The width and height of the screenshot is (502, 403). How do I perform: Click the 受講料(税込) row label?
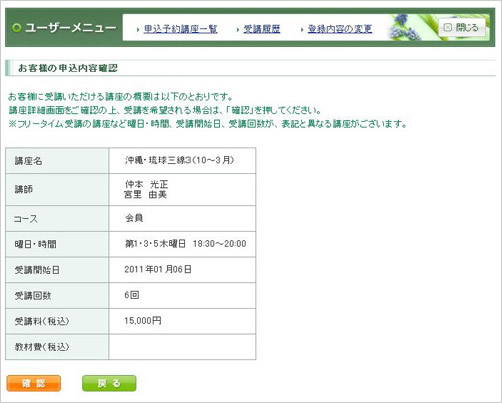tap(42, 321)
